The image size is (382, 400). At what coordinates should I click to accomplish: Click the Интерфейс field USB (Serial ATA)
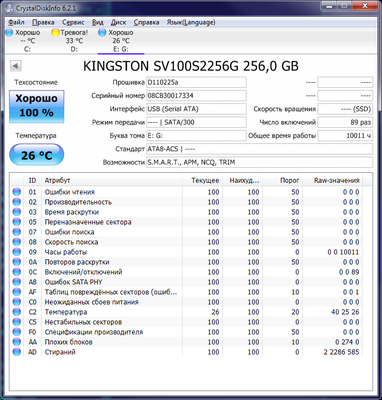[196, 109]
